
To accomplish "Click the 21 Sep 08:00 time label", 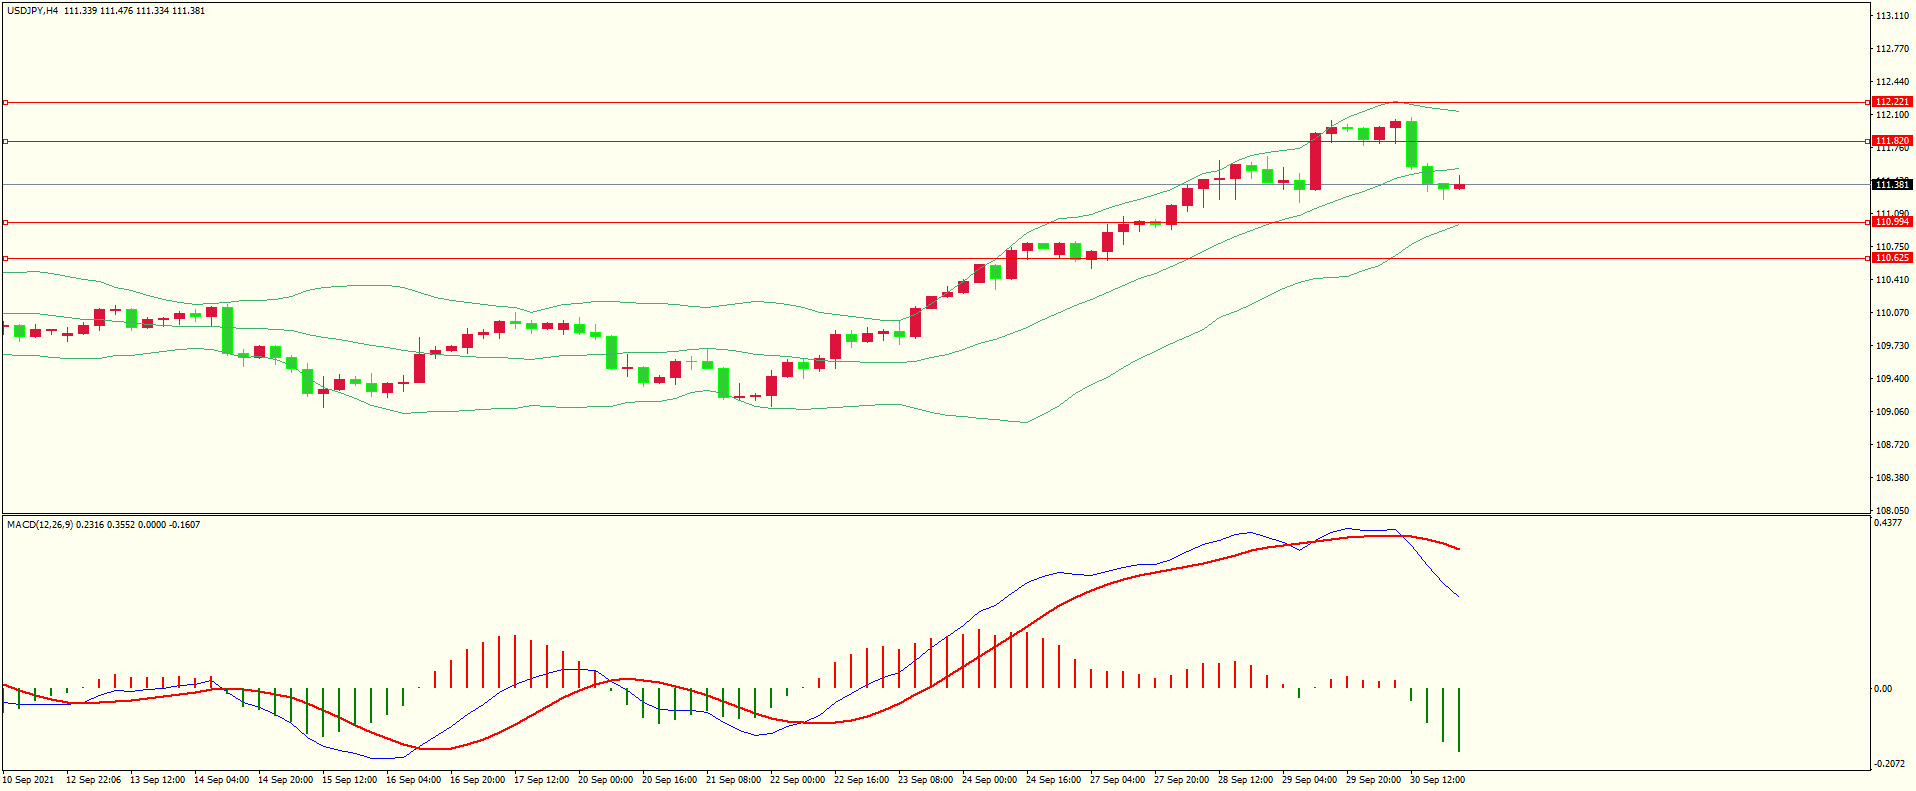I will coord(734,780).
